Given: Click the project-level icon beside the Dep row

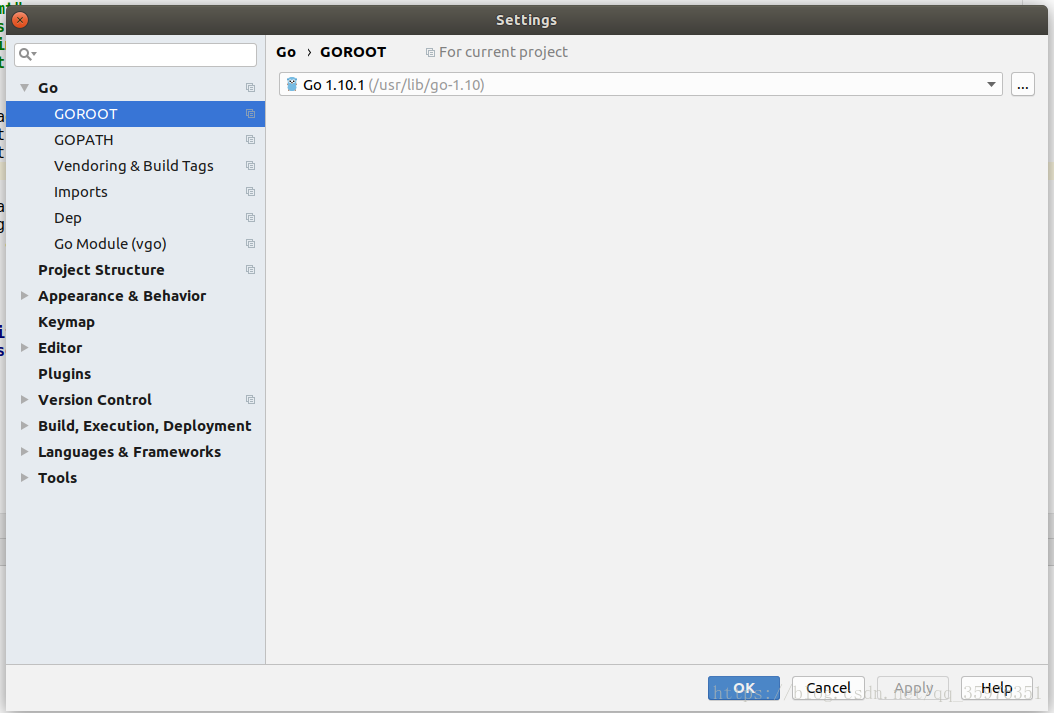Looking at the screenshot, I should [250, 218].
